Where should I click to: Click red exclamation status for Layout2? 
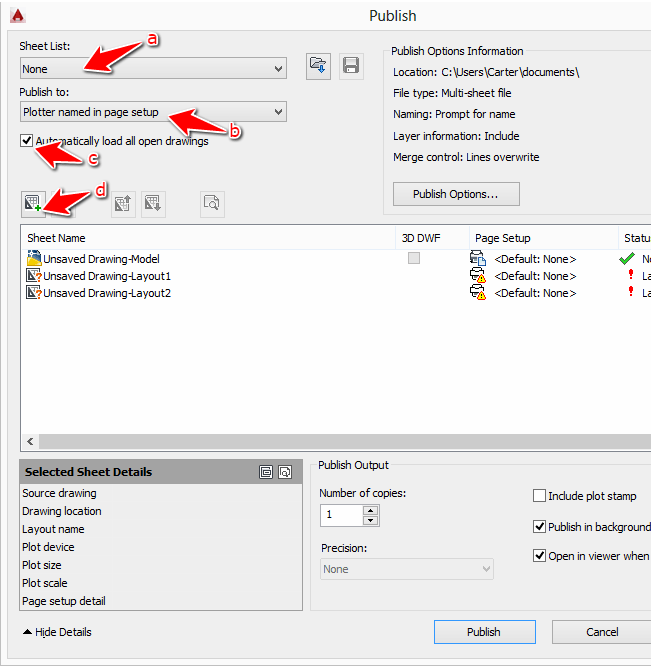point(631,292)
